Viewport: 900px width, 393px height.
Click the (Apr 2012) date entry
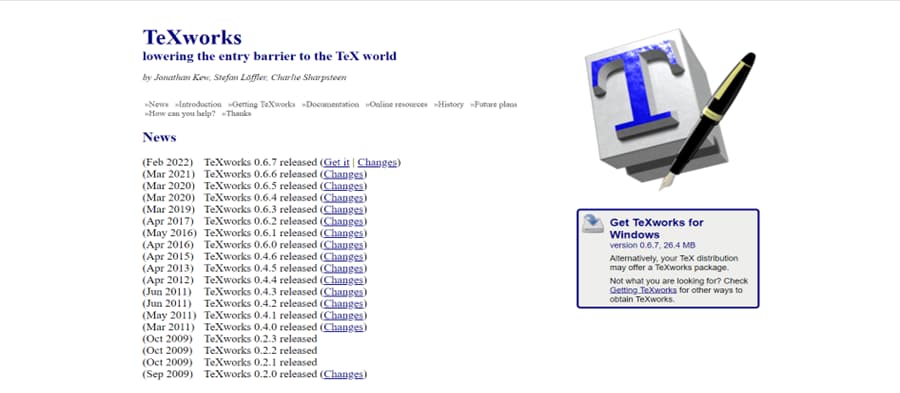click(168, 280)
